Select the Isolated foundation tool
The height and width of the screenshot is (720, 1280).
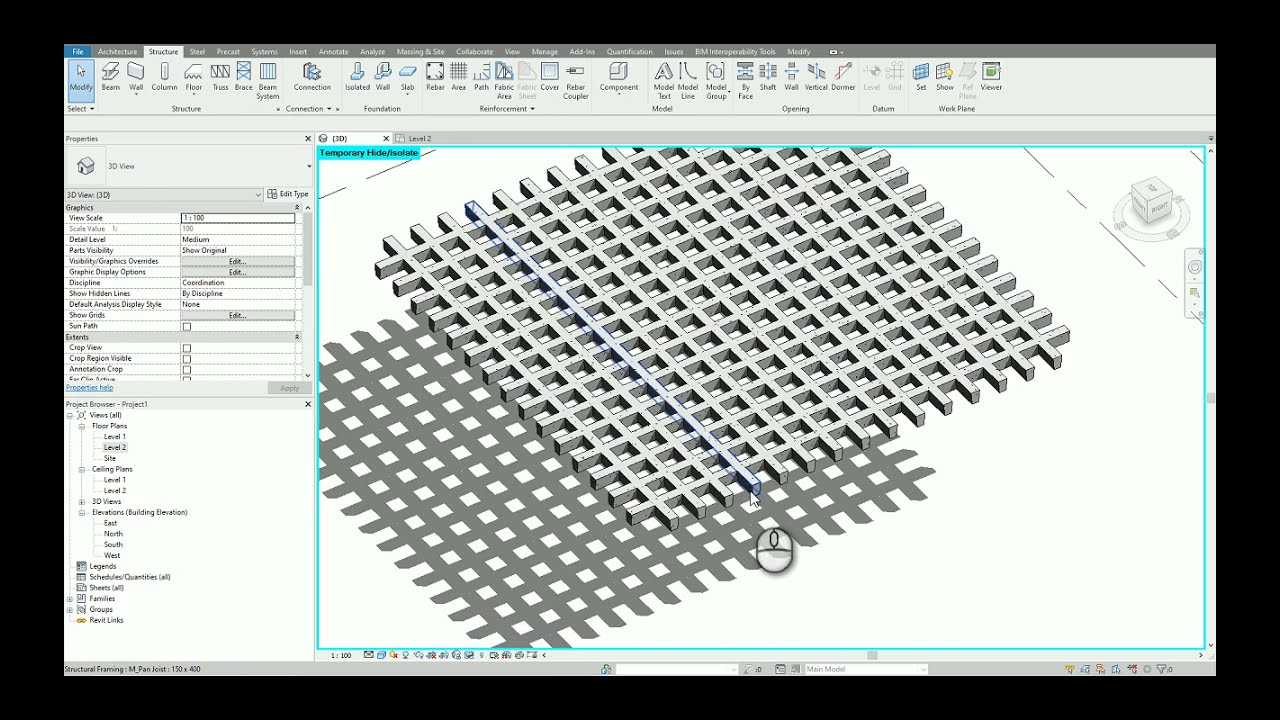[x=357, y=78]
